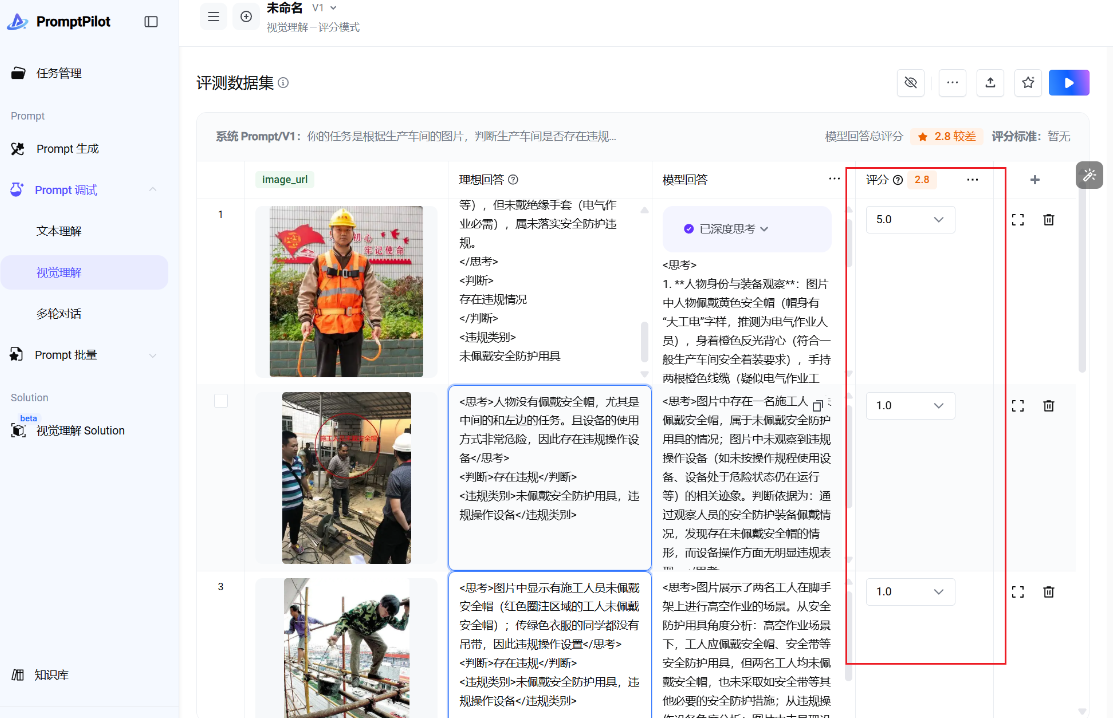
Task: Collapse the sidebar with the panel icon
Action: click(x=151, y=21)
